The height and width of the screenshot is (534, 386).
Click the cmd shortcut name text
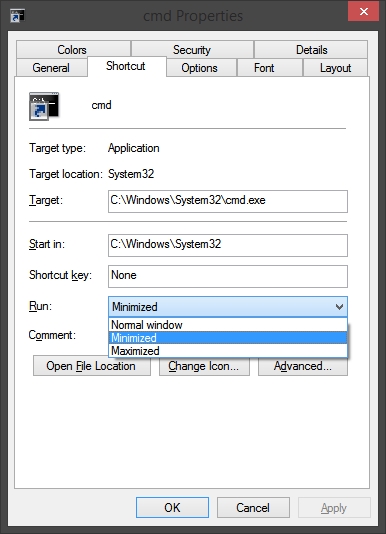tap(102, 105)
